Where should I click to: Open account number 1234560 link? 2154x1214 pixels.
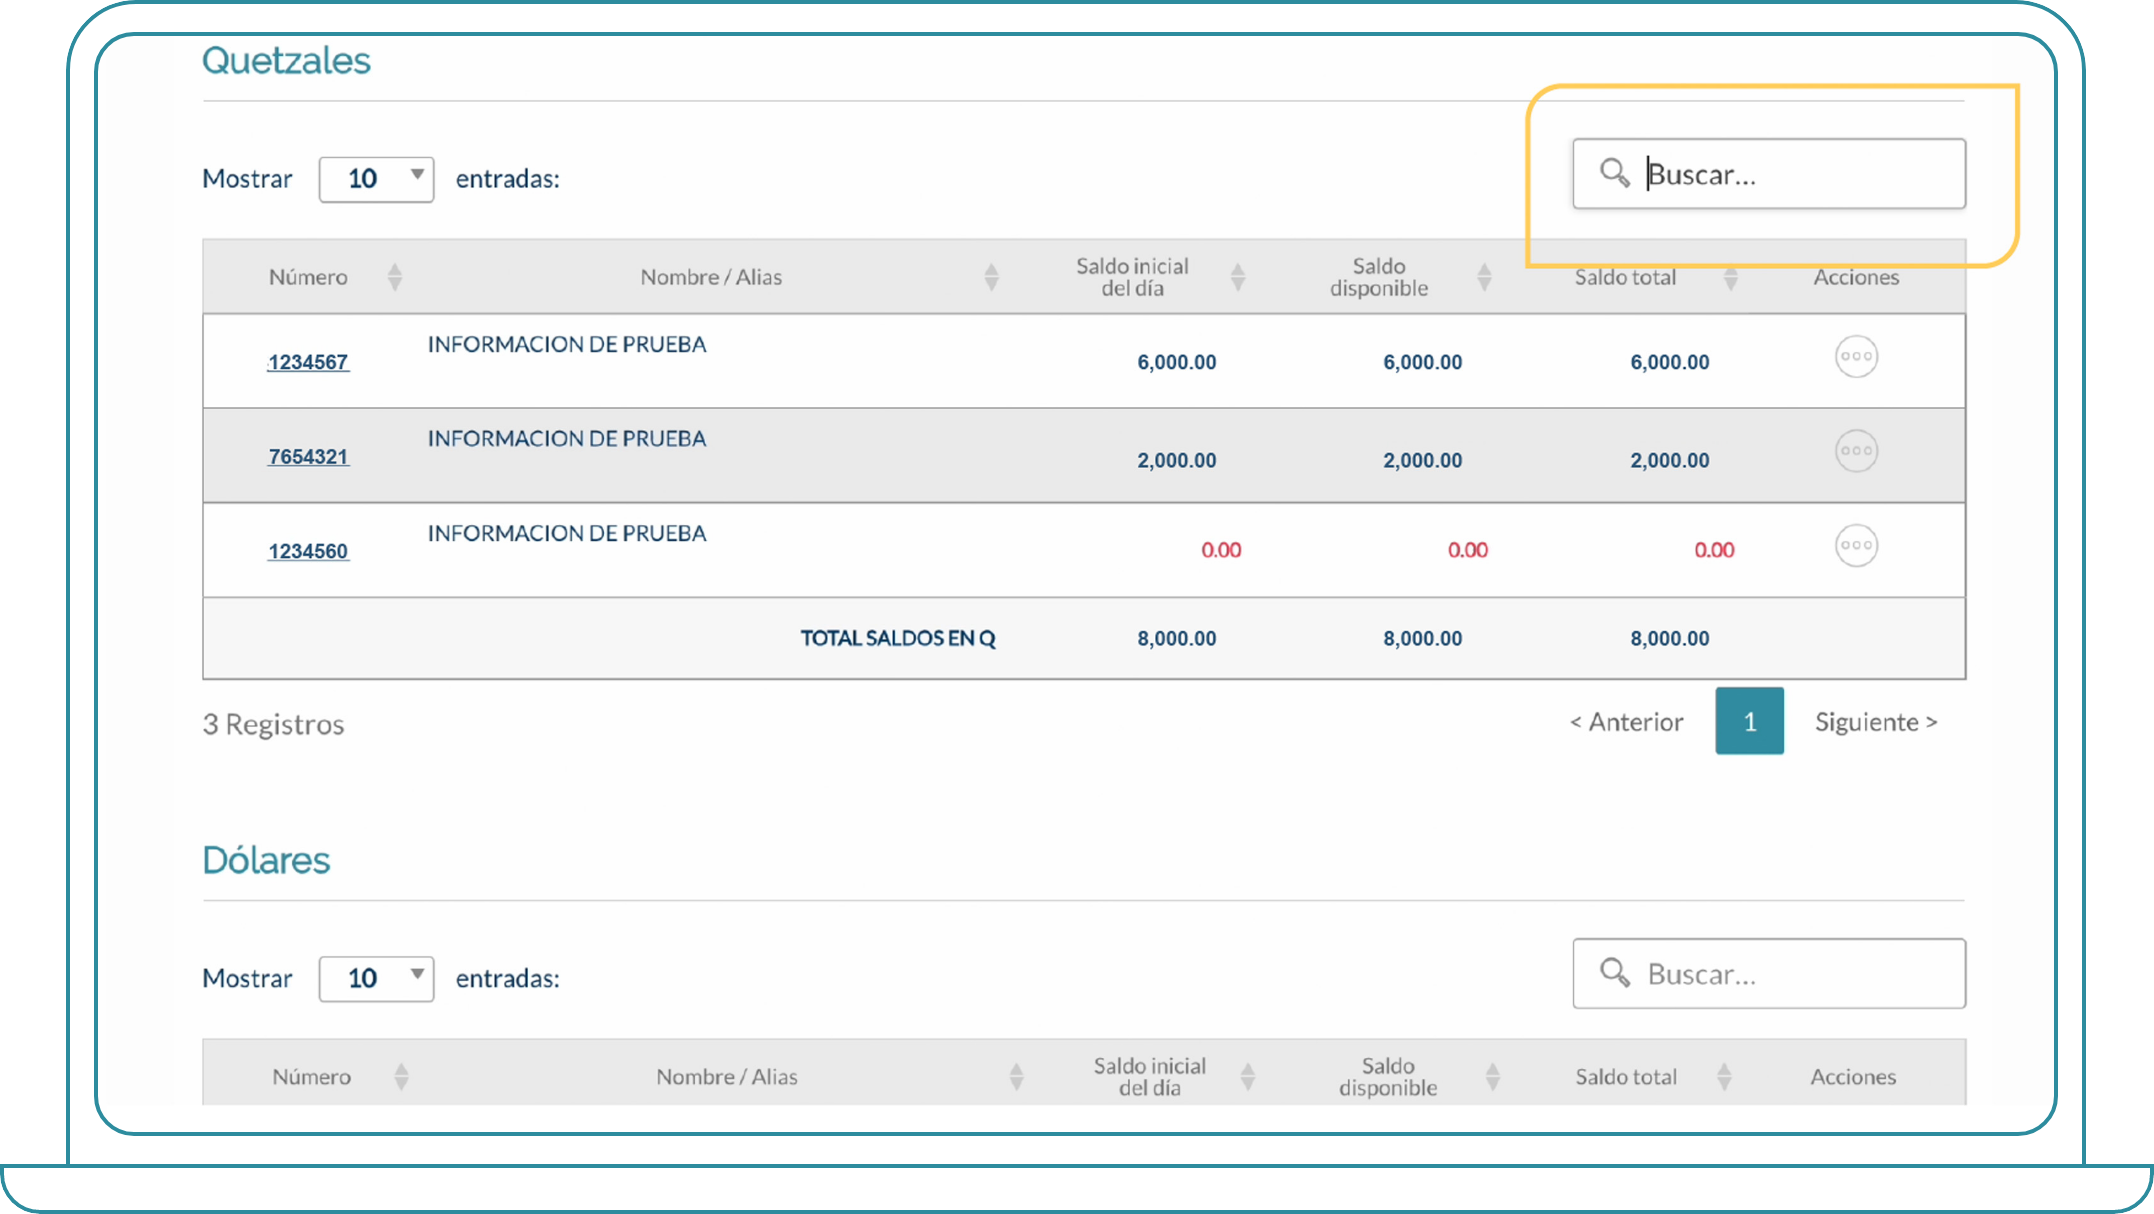[308, 551]
